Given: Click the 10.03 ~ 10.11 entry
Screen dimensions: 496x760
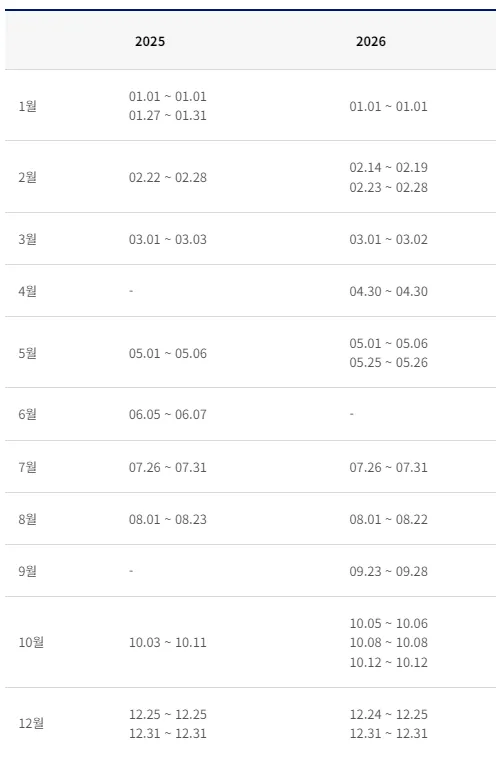Looking at the screenshot, I should coord(168,642).
